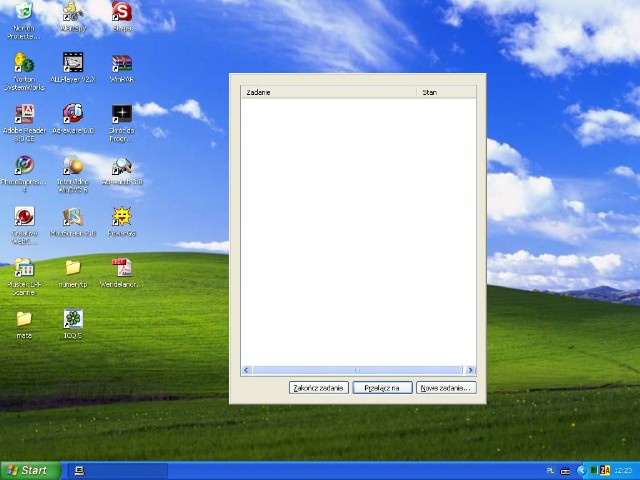The height and width of the screenshot is (480, 640).
Task: Open the InterVideo WinDVD 6 shortcut
Action: tap(73, 165)
